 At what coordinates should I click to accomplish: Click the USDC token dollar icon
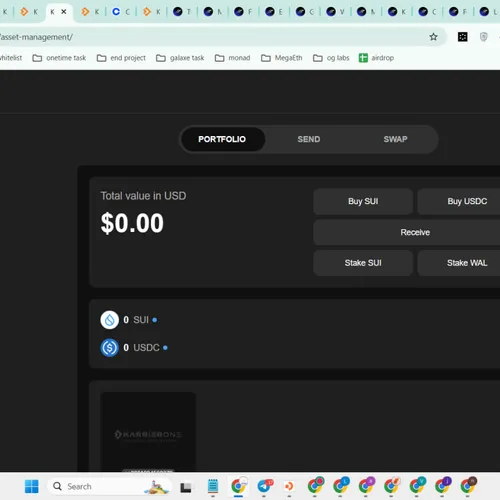coord(110,348)
